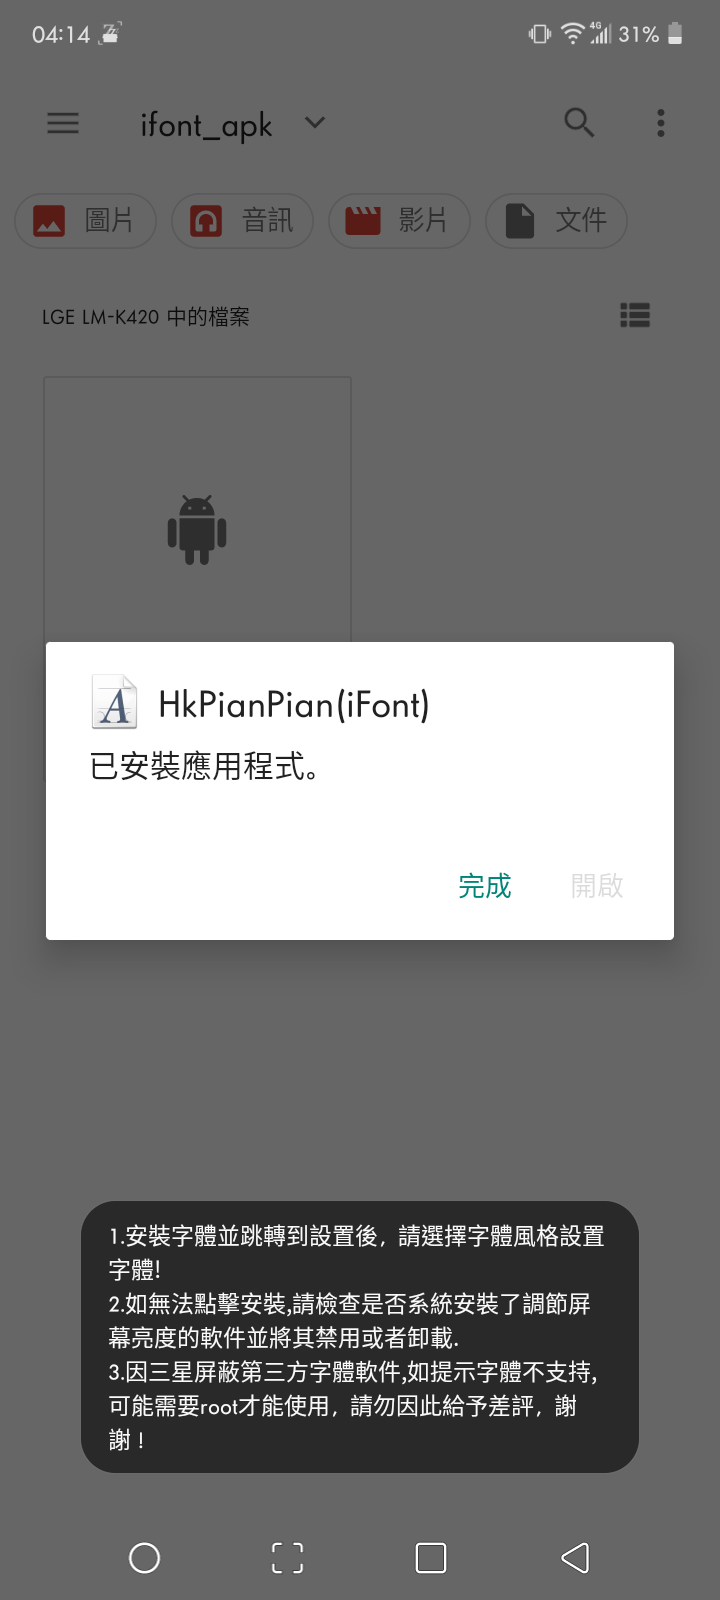Tap the back triangle navigation button

pos(575,1558)
